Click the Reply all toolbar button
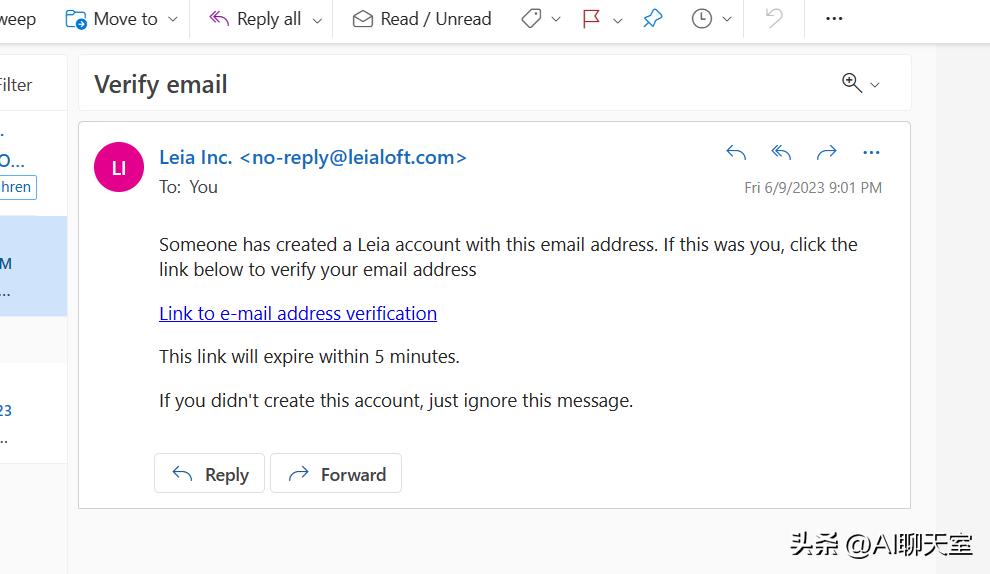This screenshot has width=990, height=574. [x=256, y=19]
